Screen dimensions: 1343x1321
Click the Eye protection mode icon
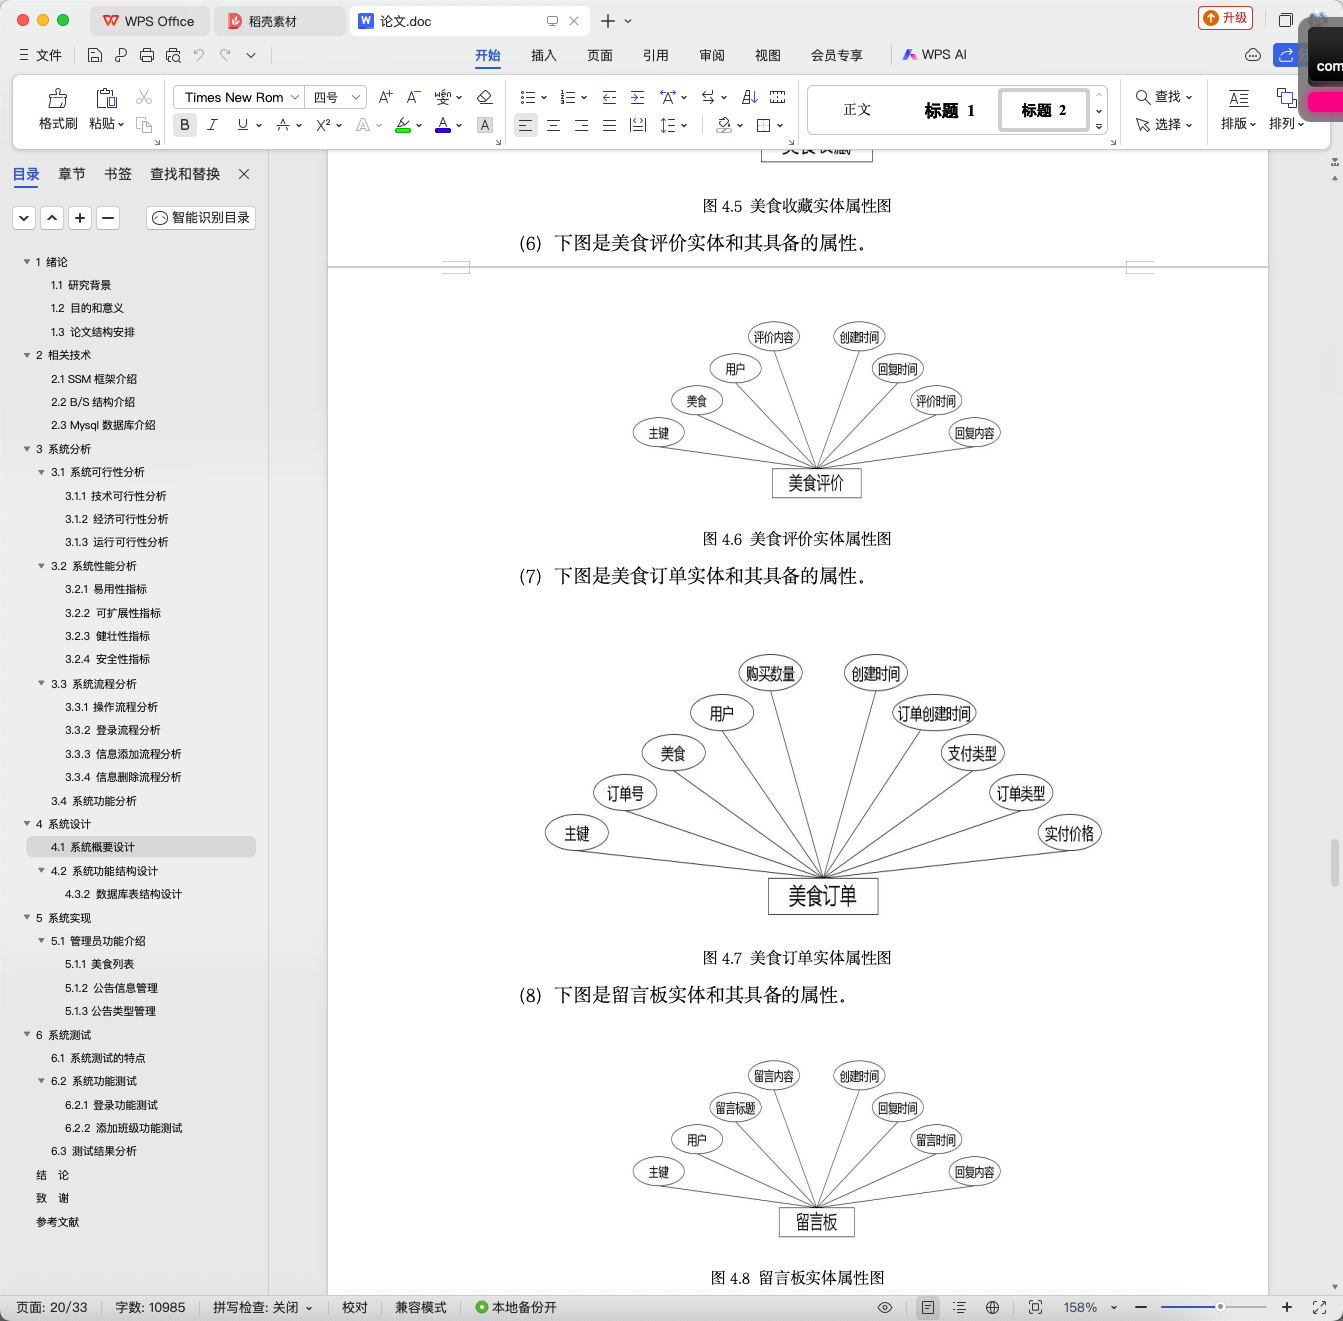[885, 1307]
